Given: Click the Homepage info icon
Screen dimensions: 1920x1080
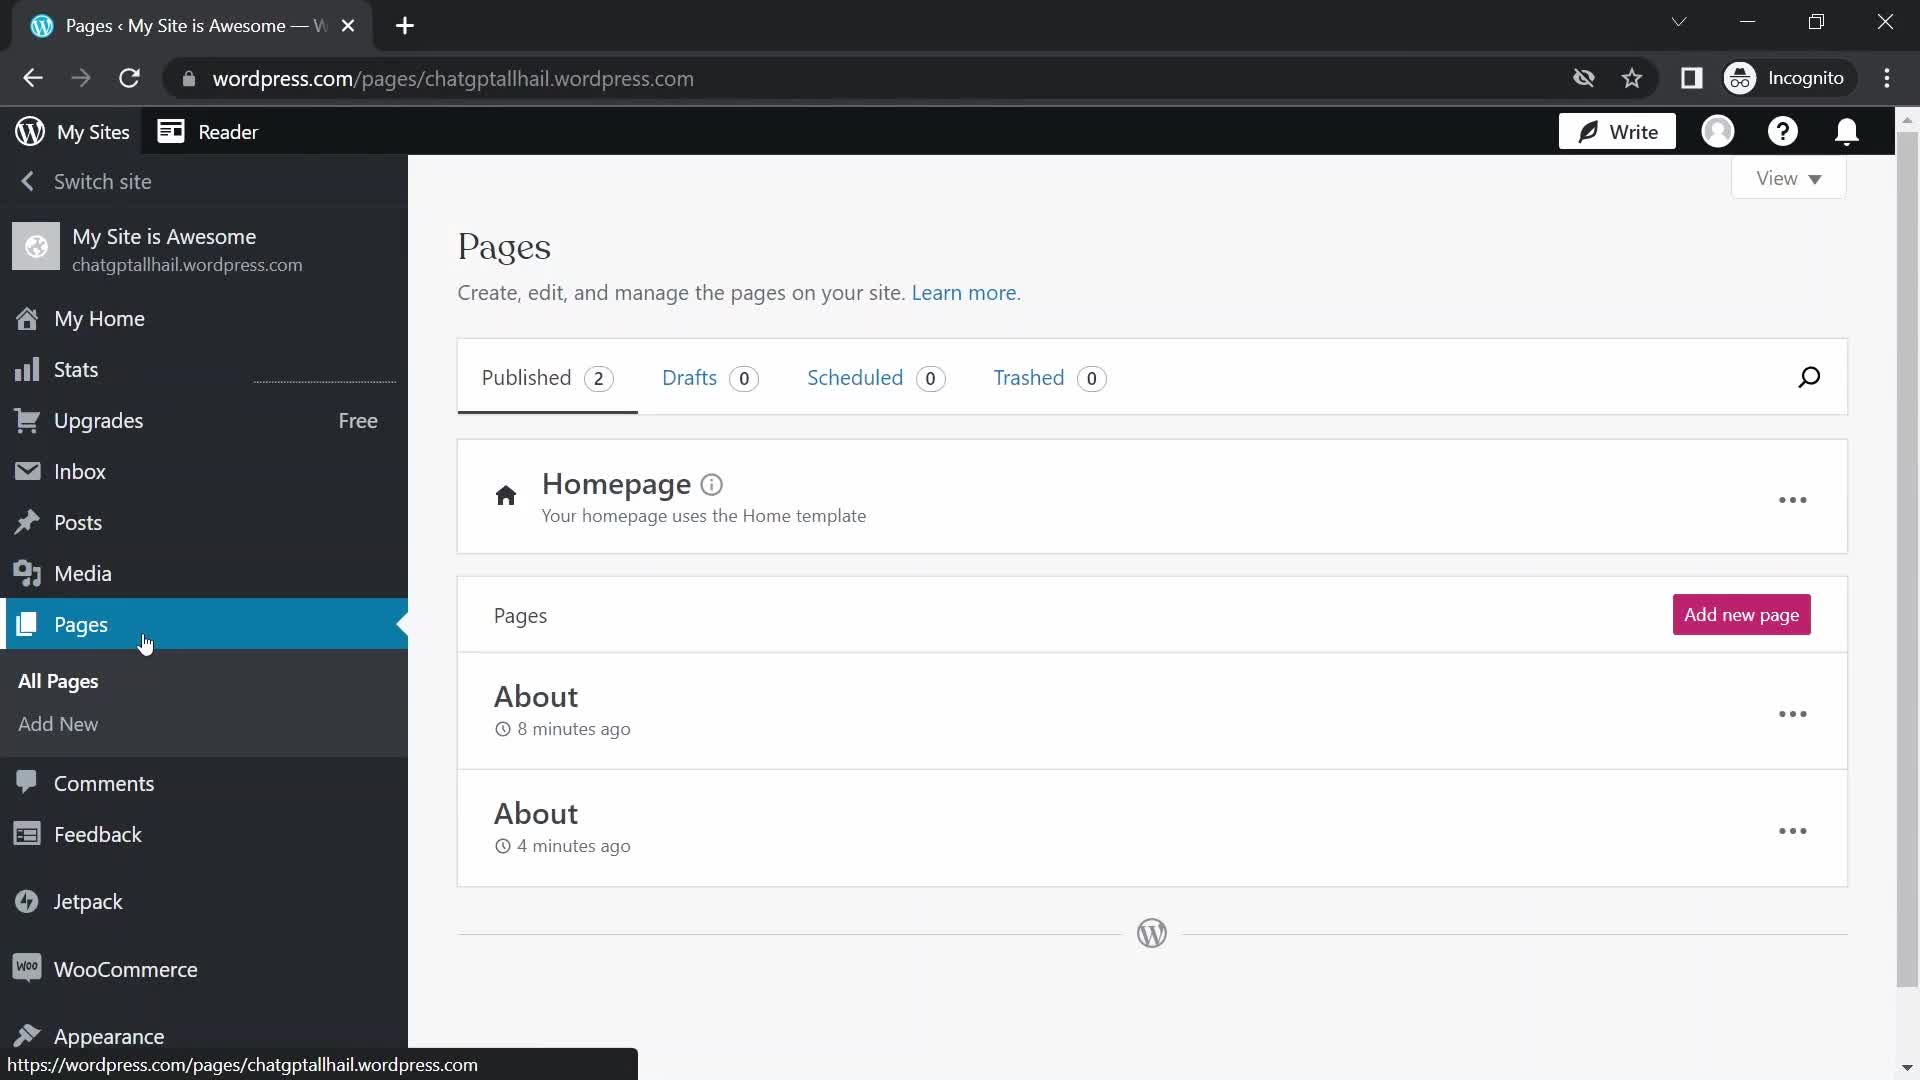Looking at the screenshot, I should pyautogui.click(x=712, y=483).
